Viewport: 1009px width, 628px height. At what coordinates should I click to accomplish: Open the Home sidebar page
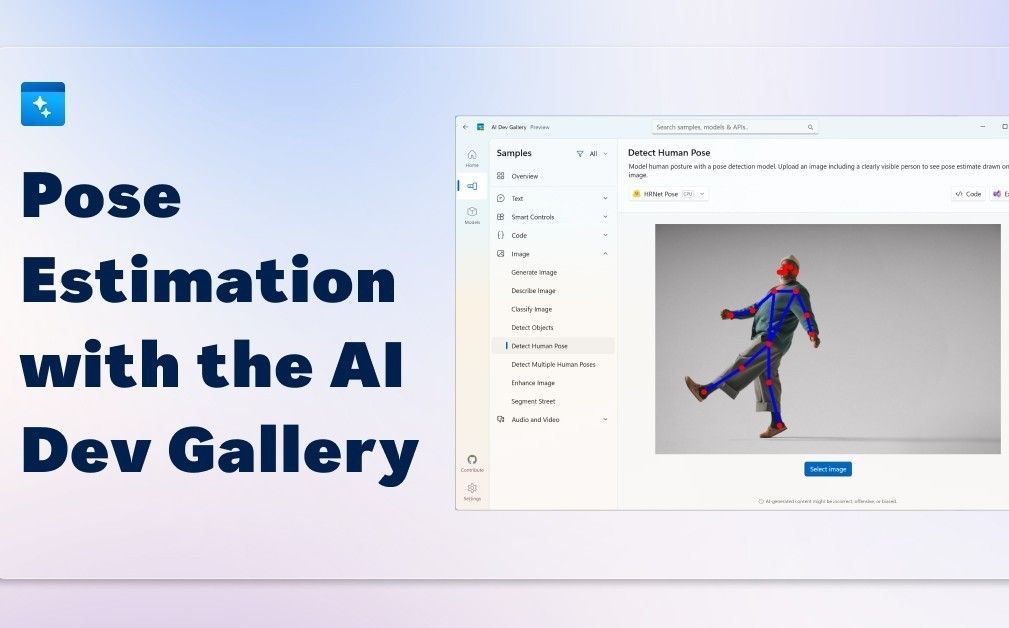(472, 158)
